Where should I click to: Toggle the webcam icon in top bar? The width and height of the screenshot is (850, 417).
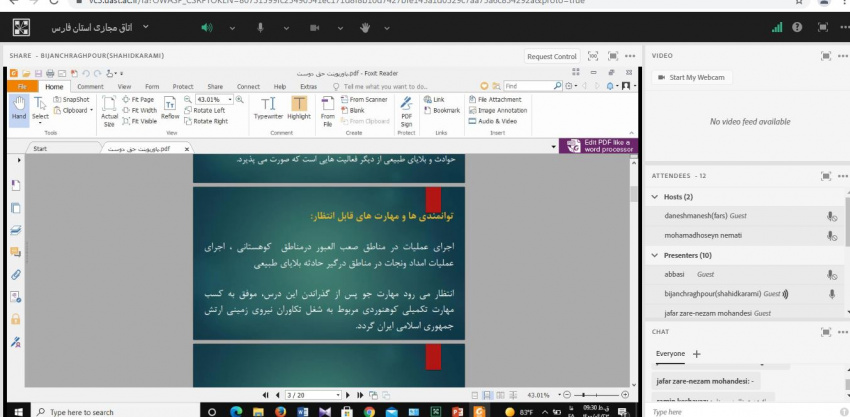314,28
